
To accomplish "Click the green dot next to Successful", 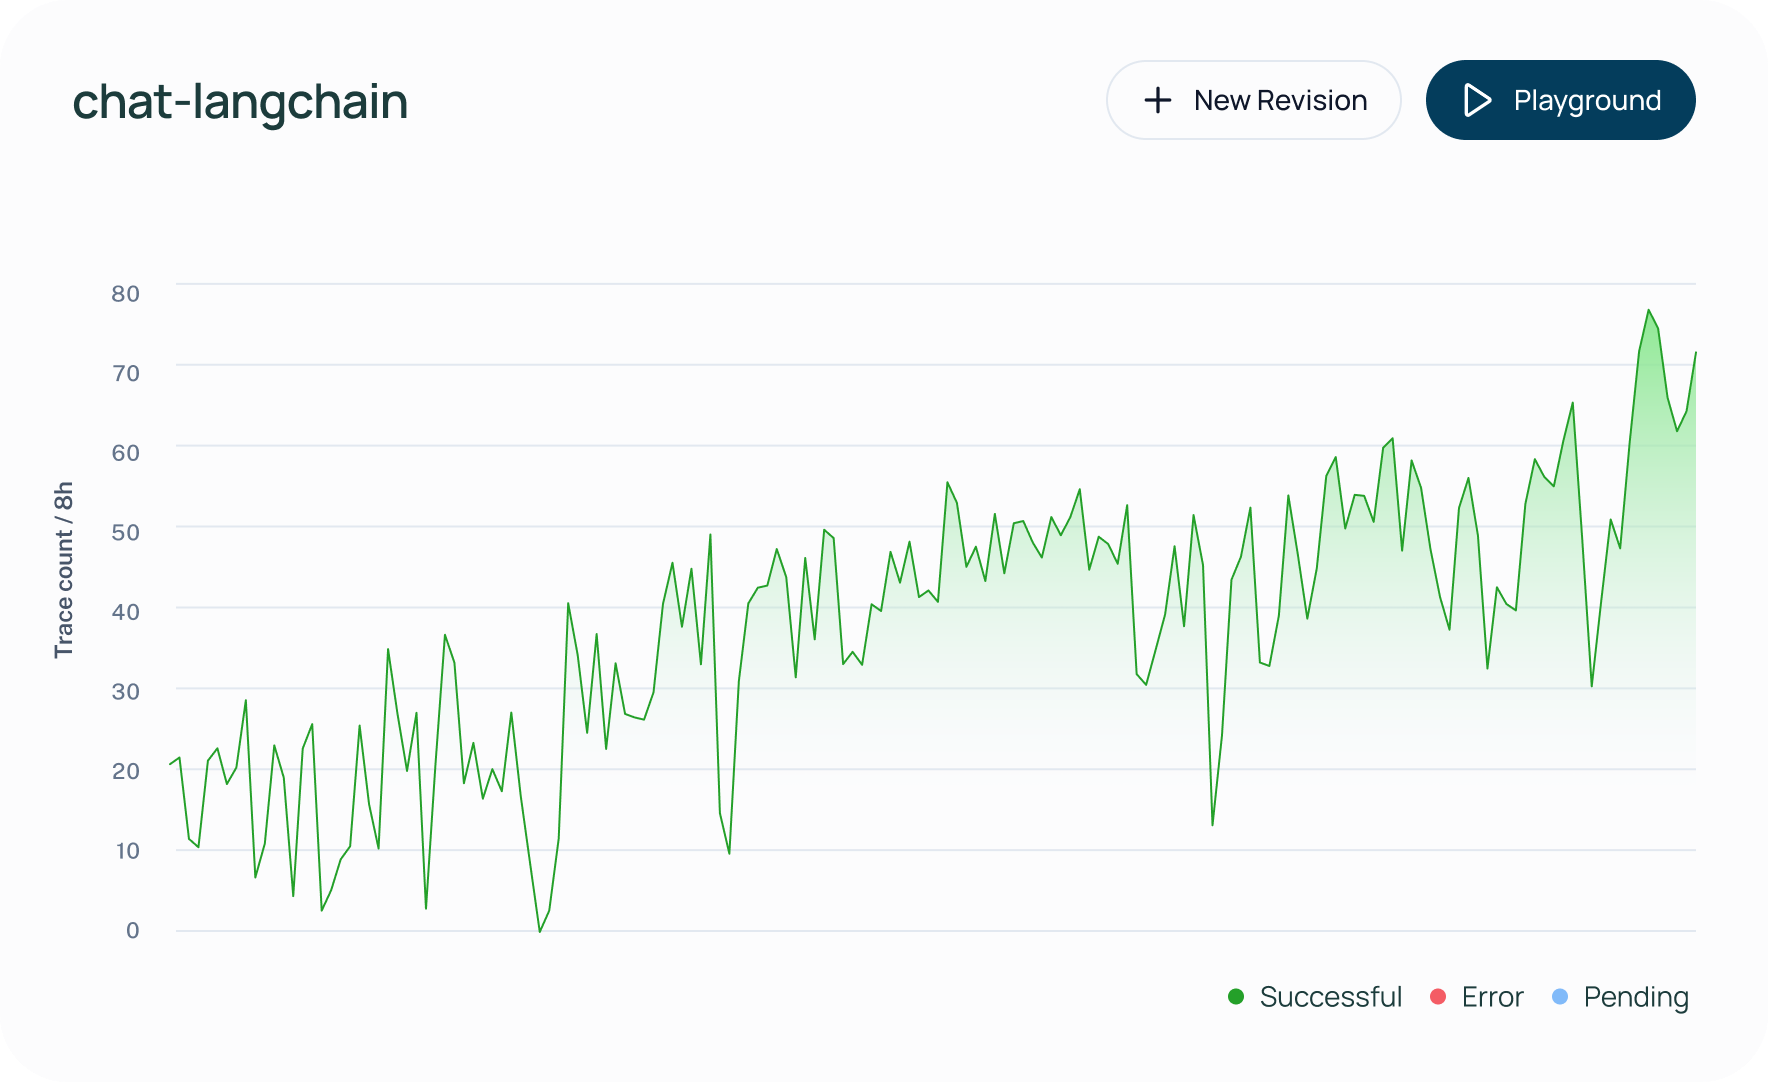I will point(1236,996).
